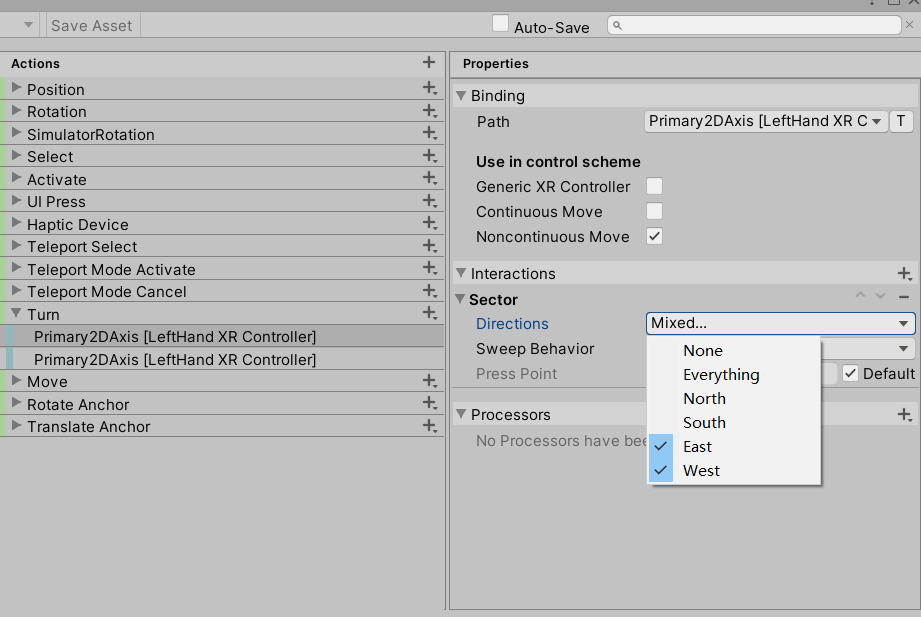Uncheck the Noncontinuous Move checkbox

654,236
